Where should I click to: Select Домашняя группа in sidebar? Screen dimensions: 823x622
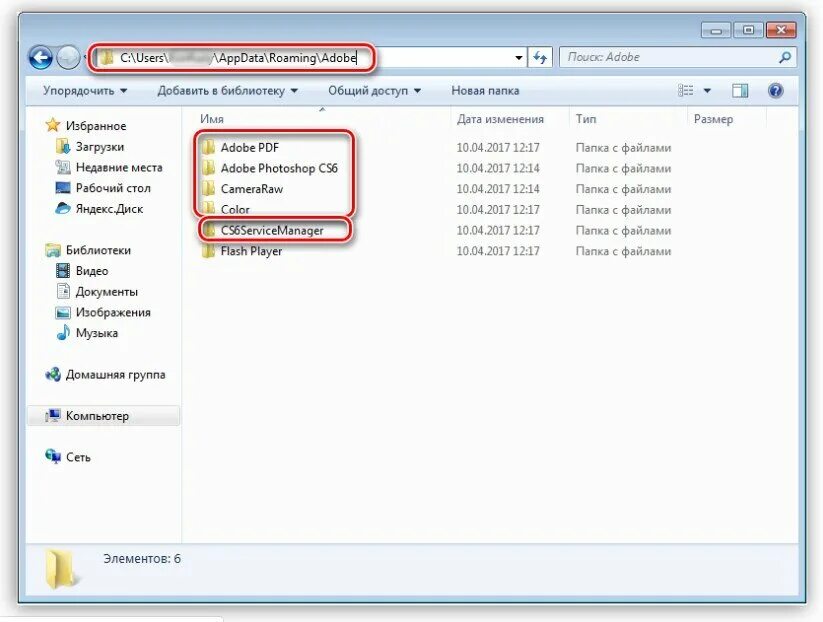[105, 375]
